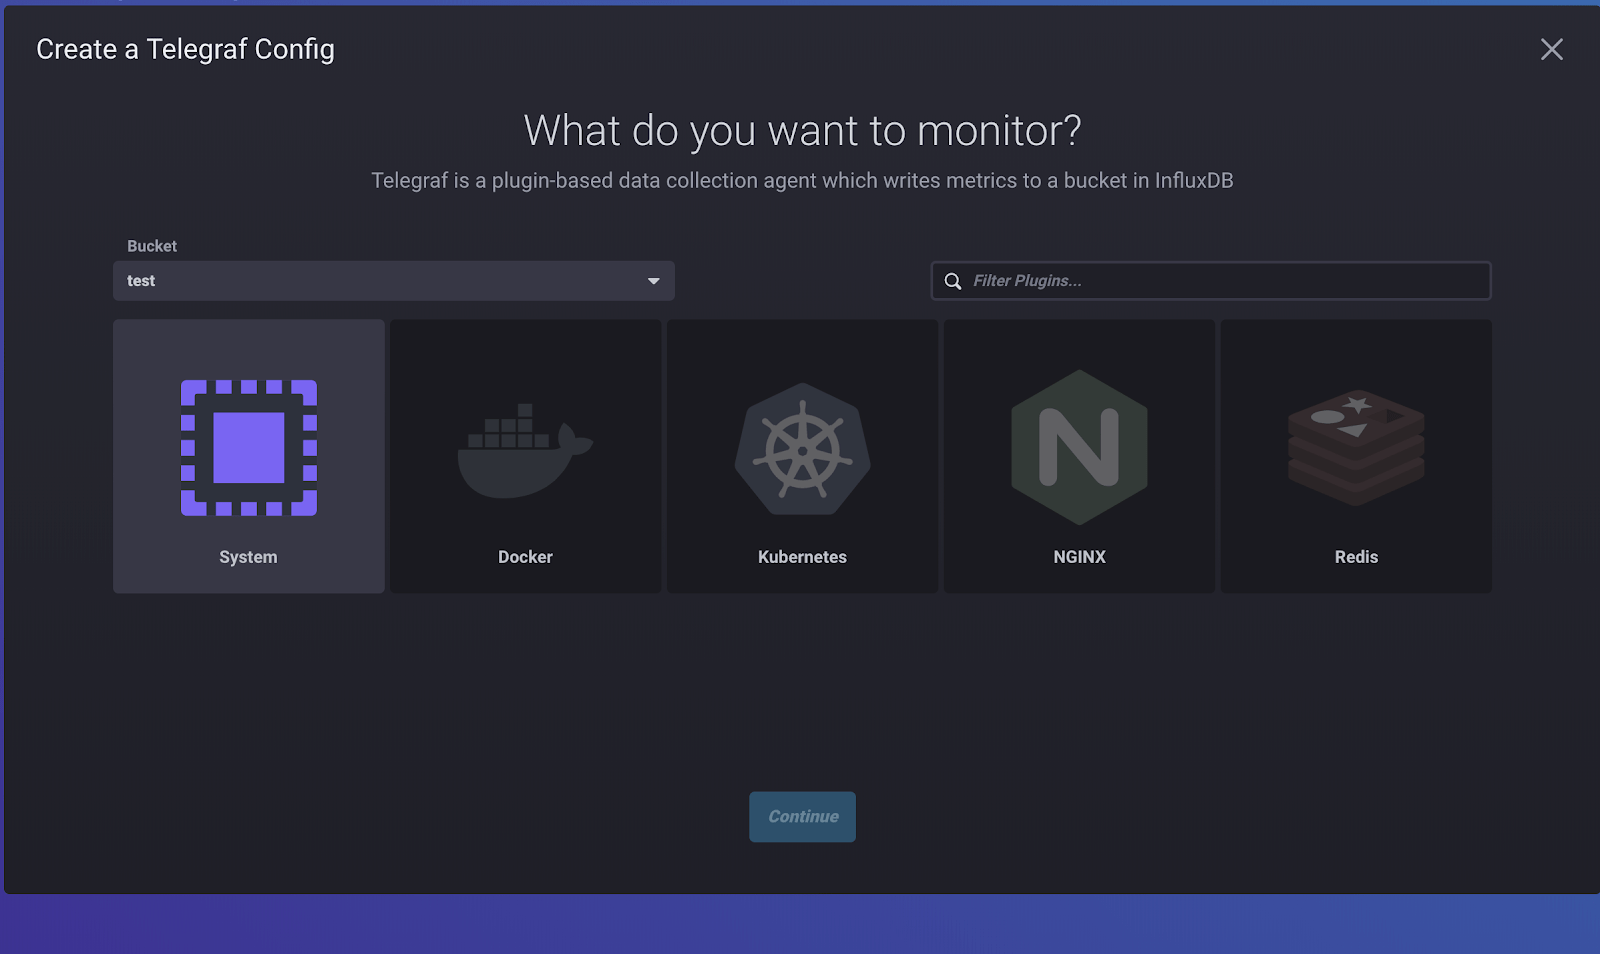Pick the Redis monitoring tile
This screenshot has height=954, width=1600.
click(x=1355, y=456)
